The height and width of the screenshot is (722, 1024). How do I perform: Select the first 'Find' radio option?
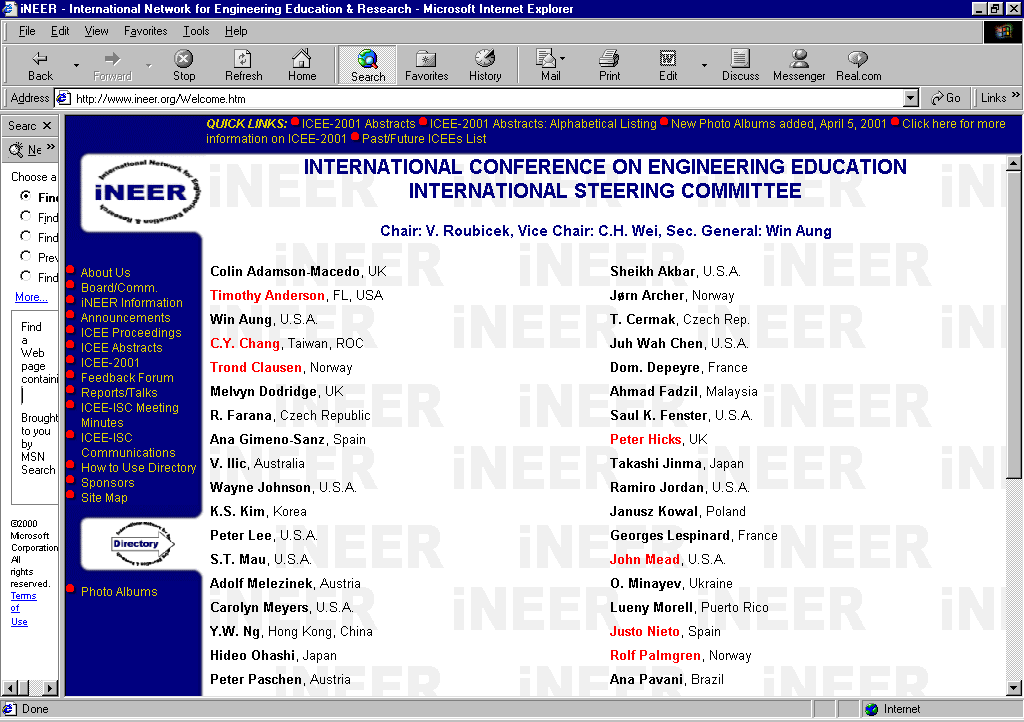click(25, 196)
